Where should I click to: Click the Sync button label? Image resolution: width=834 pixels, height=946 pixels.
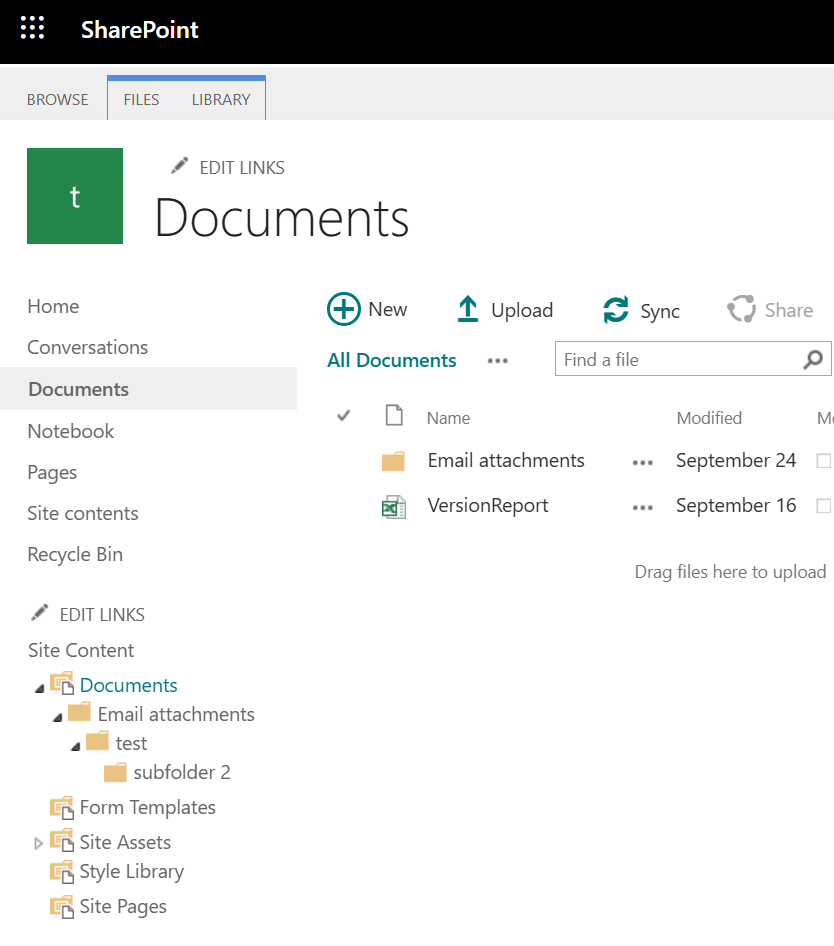point(660,311)
